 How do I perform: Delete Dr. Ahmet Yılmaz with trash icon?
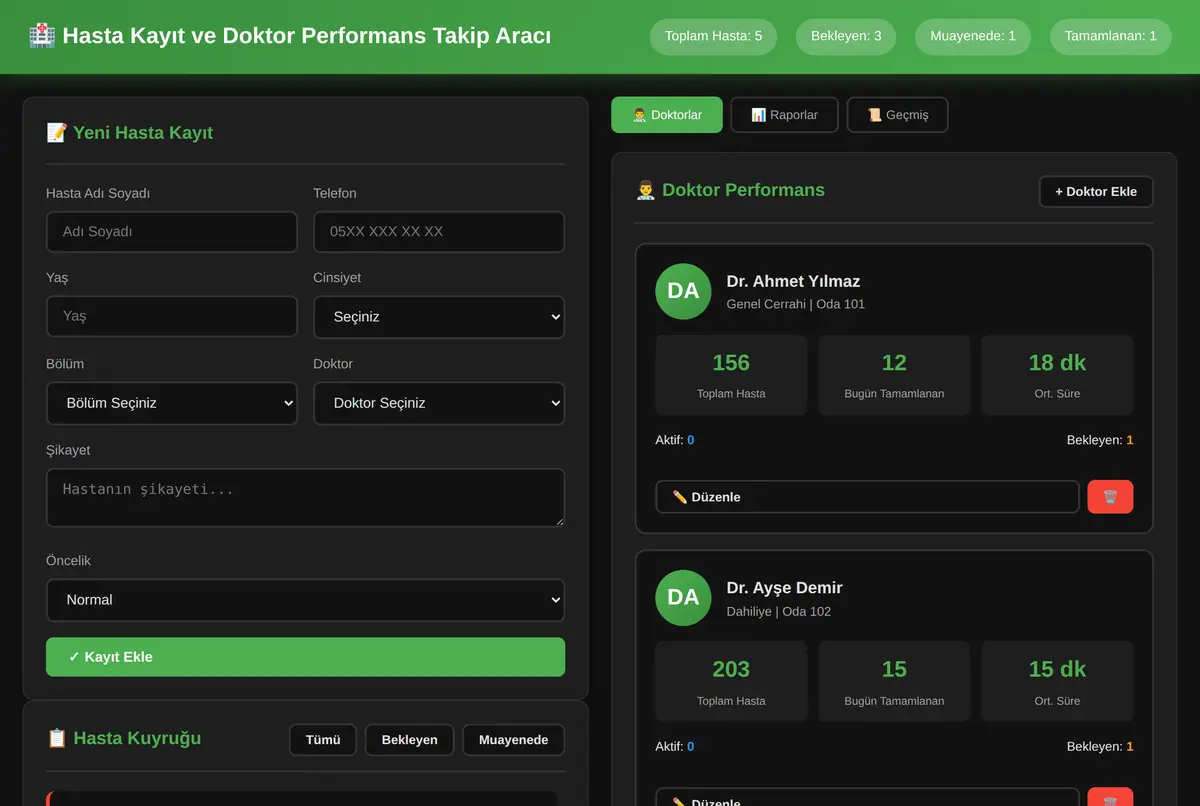click(1110, 497)
